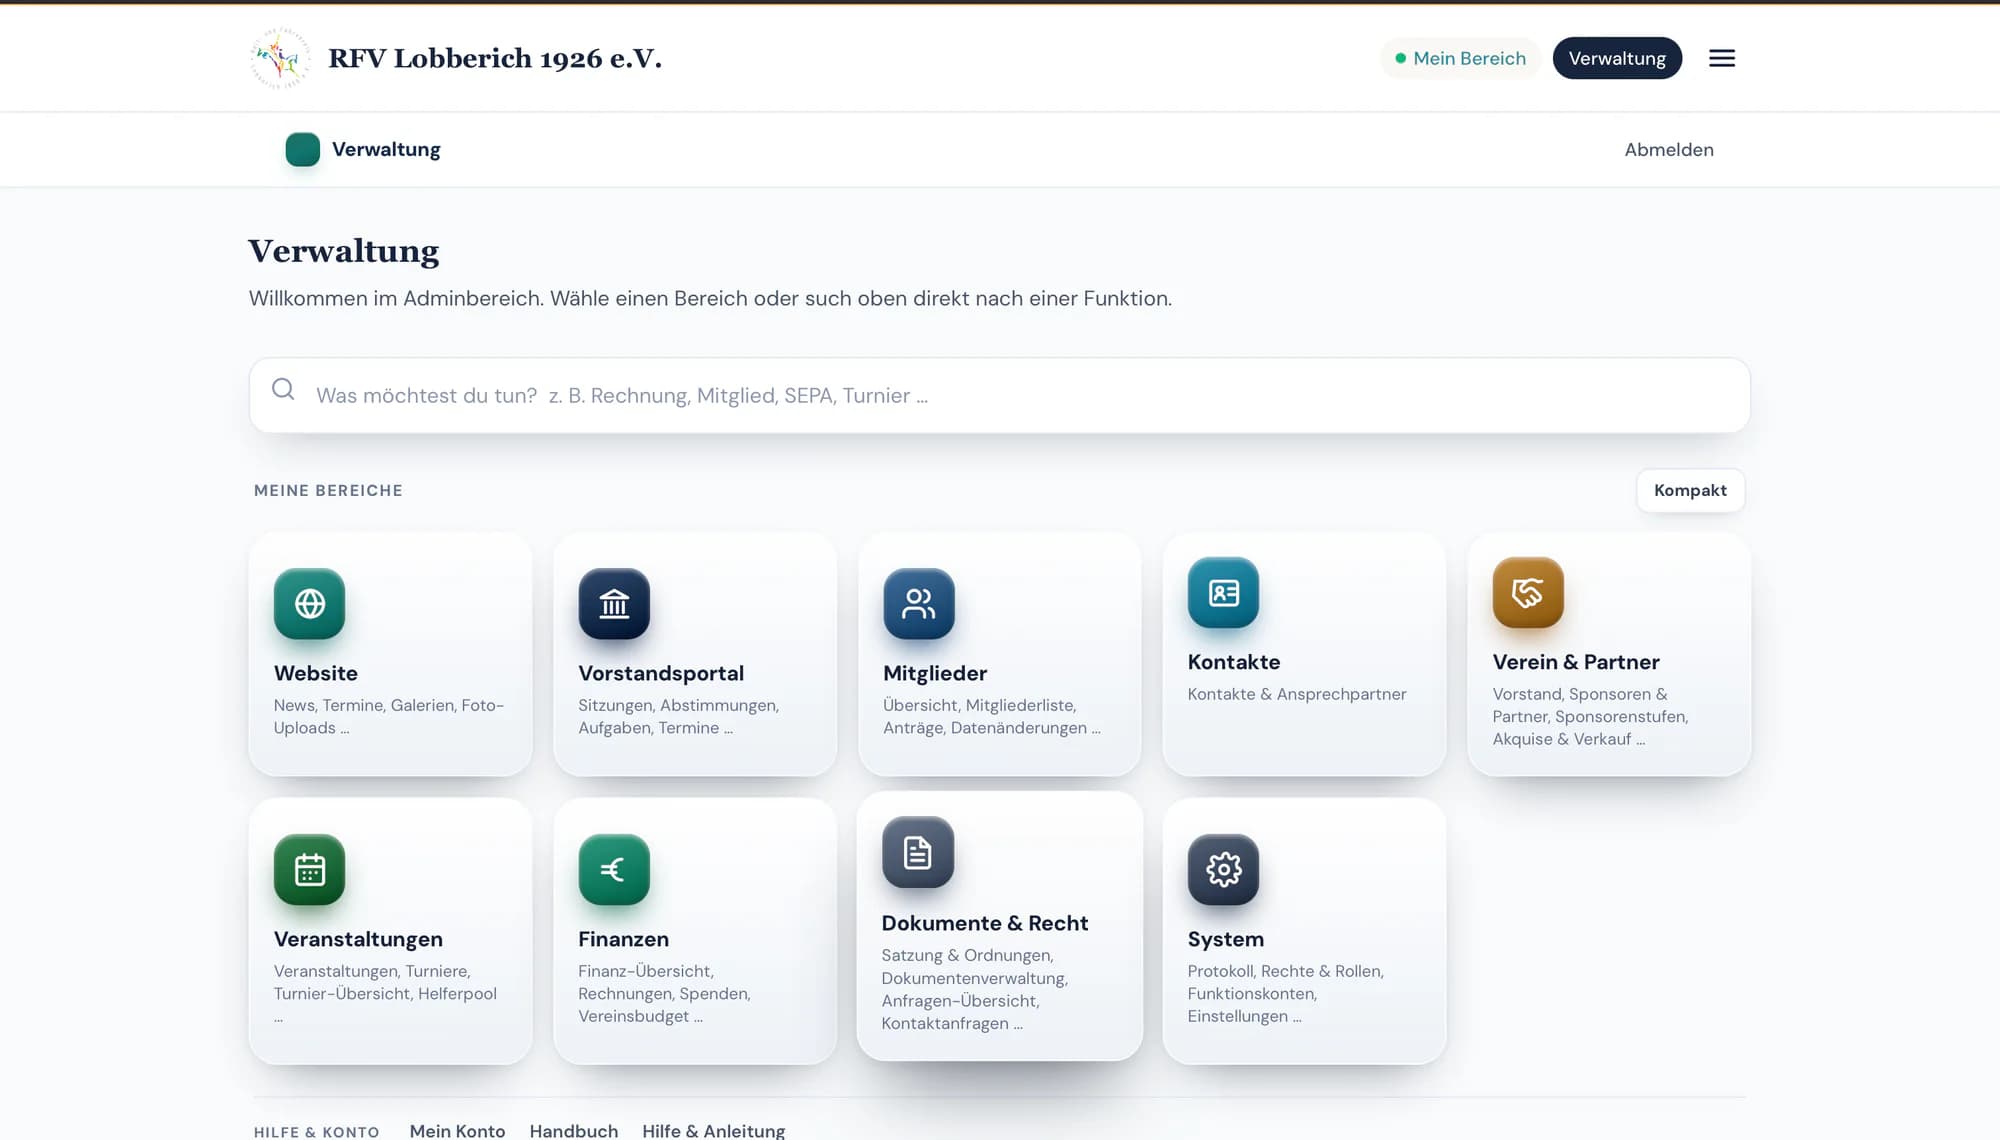2000x1140 pixels.
Task: Click the Verein & Partner card title
Action: (1576, 662)
